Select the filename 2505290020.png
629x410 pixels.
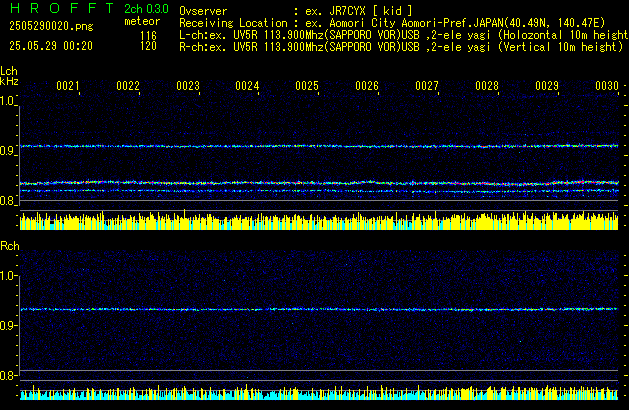pos(51,26)
